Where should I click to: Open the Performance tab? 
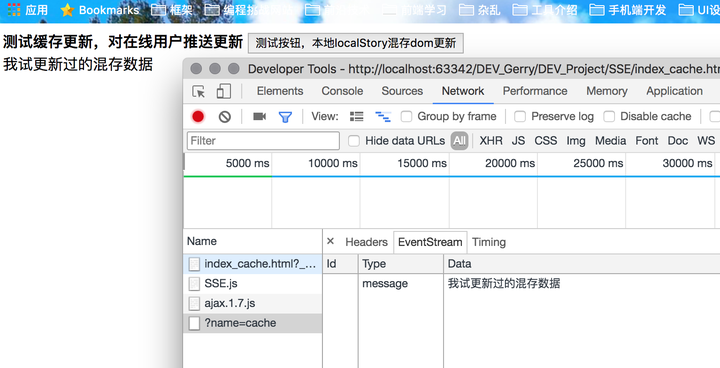535,91
